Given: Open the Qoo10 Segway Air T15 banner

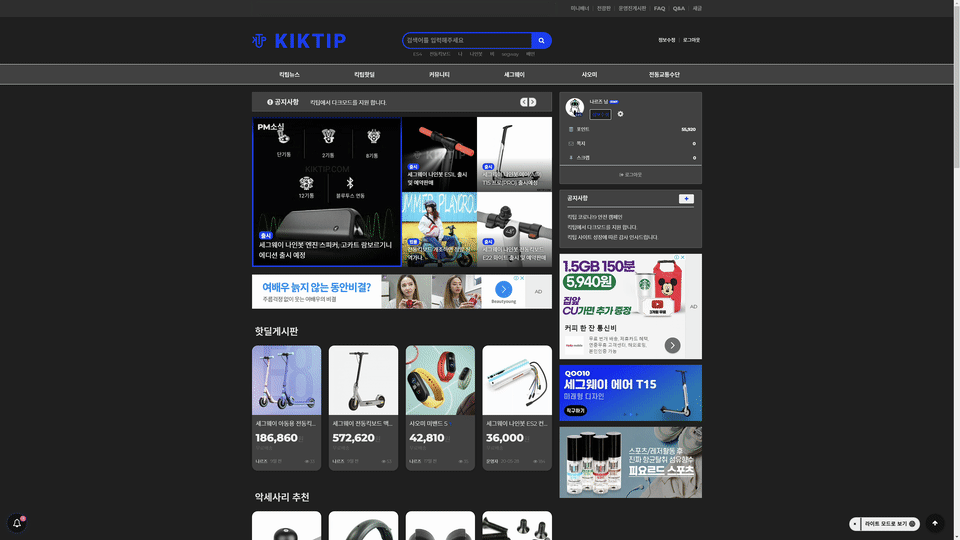Looking at the screenshot, I should click(631, 393).
